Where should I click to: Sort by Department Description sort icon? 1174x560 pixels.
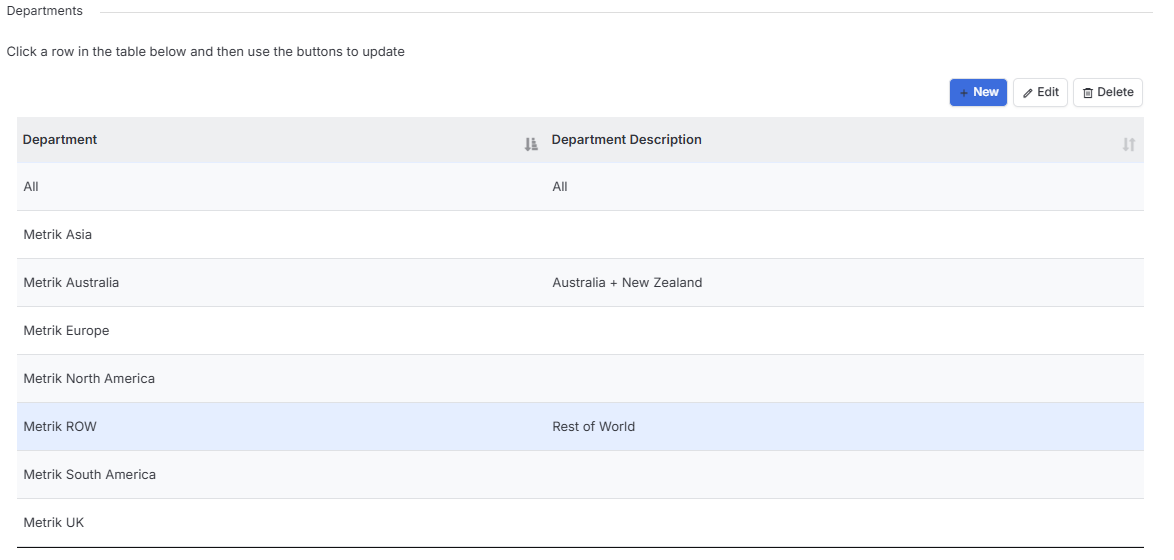[1129, 144]
